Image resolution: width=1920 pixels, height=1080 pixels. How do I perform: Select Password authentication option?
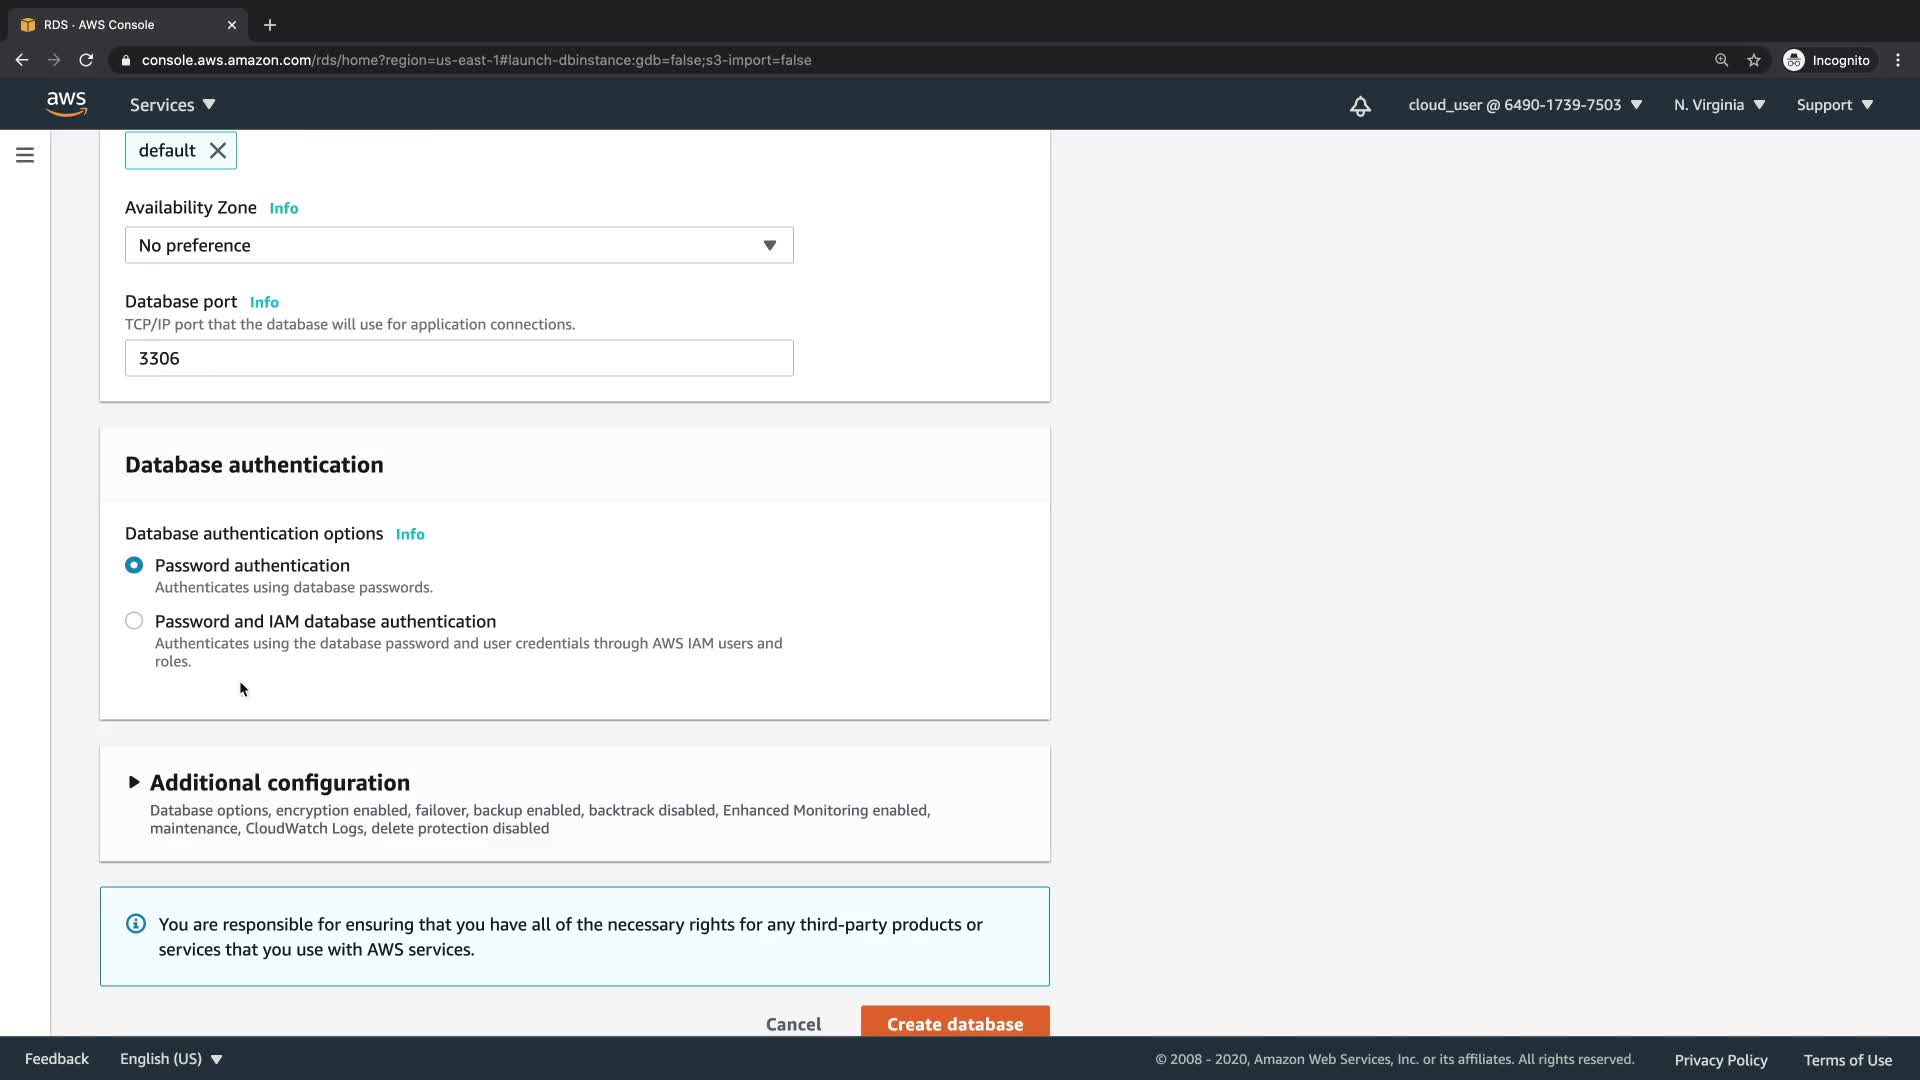point(134,566)
